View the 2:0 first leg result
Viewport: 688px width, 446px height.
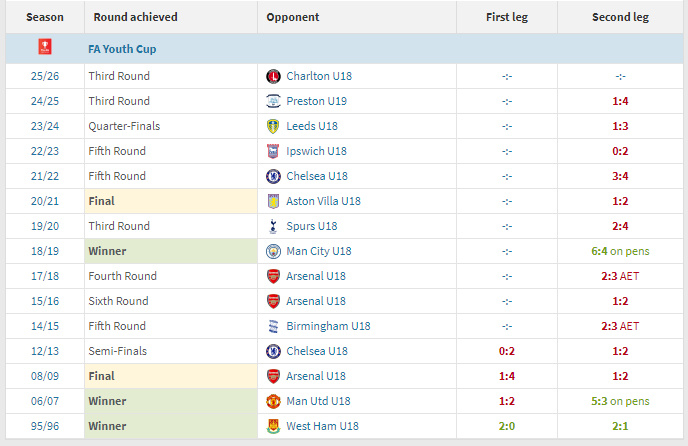click(x=506, y=426)
